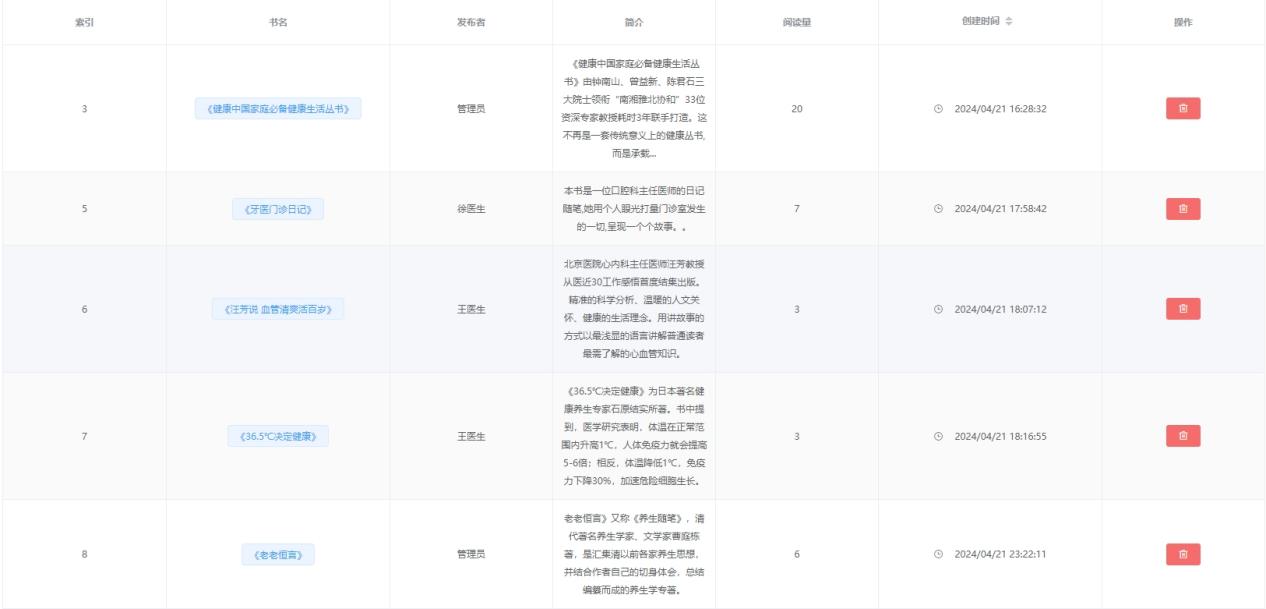Click timestamp 2024/04/21 23:22:11
This screenshot has height=609, width=1266.
point(1000,553)
